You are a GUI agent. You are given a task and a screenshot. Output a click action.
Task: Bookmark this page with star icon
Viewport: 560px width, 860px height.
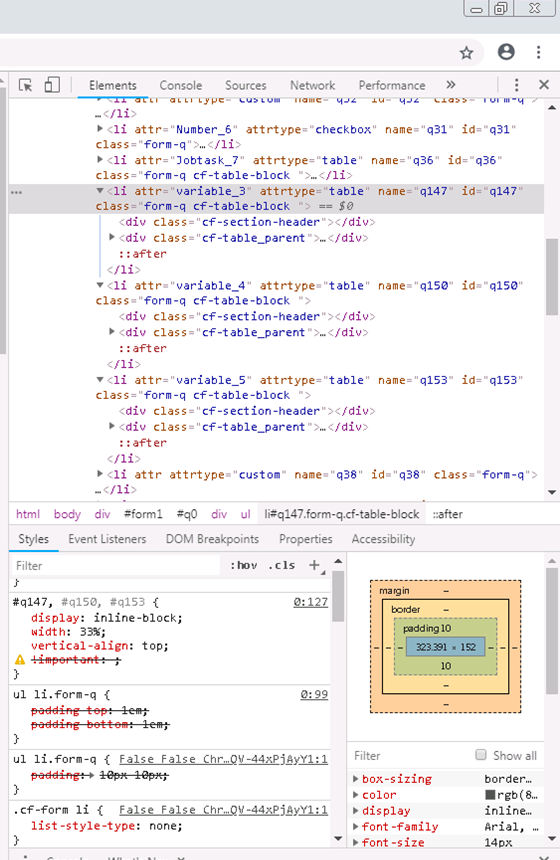point(466,53)
